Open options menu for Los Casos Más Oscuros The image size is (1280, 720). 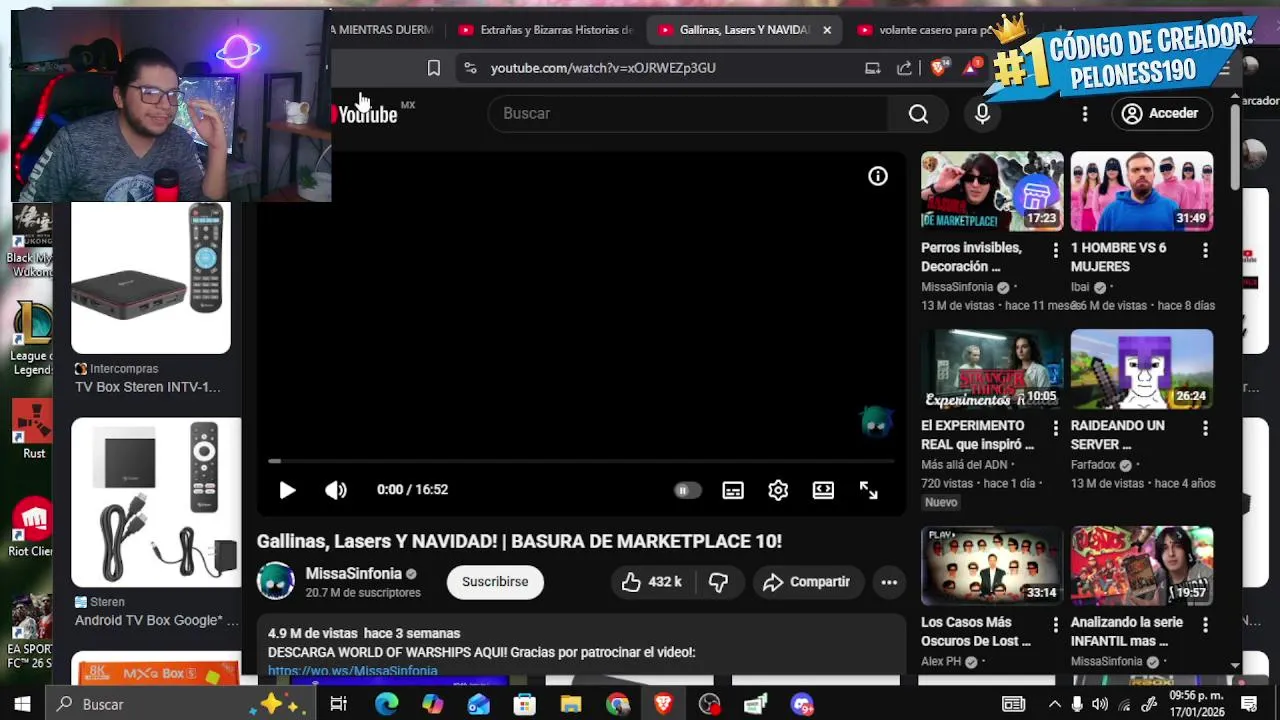tap(1055, 625)
